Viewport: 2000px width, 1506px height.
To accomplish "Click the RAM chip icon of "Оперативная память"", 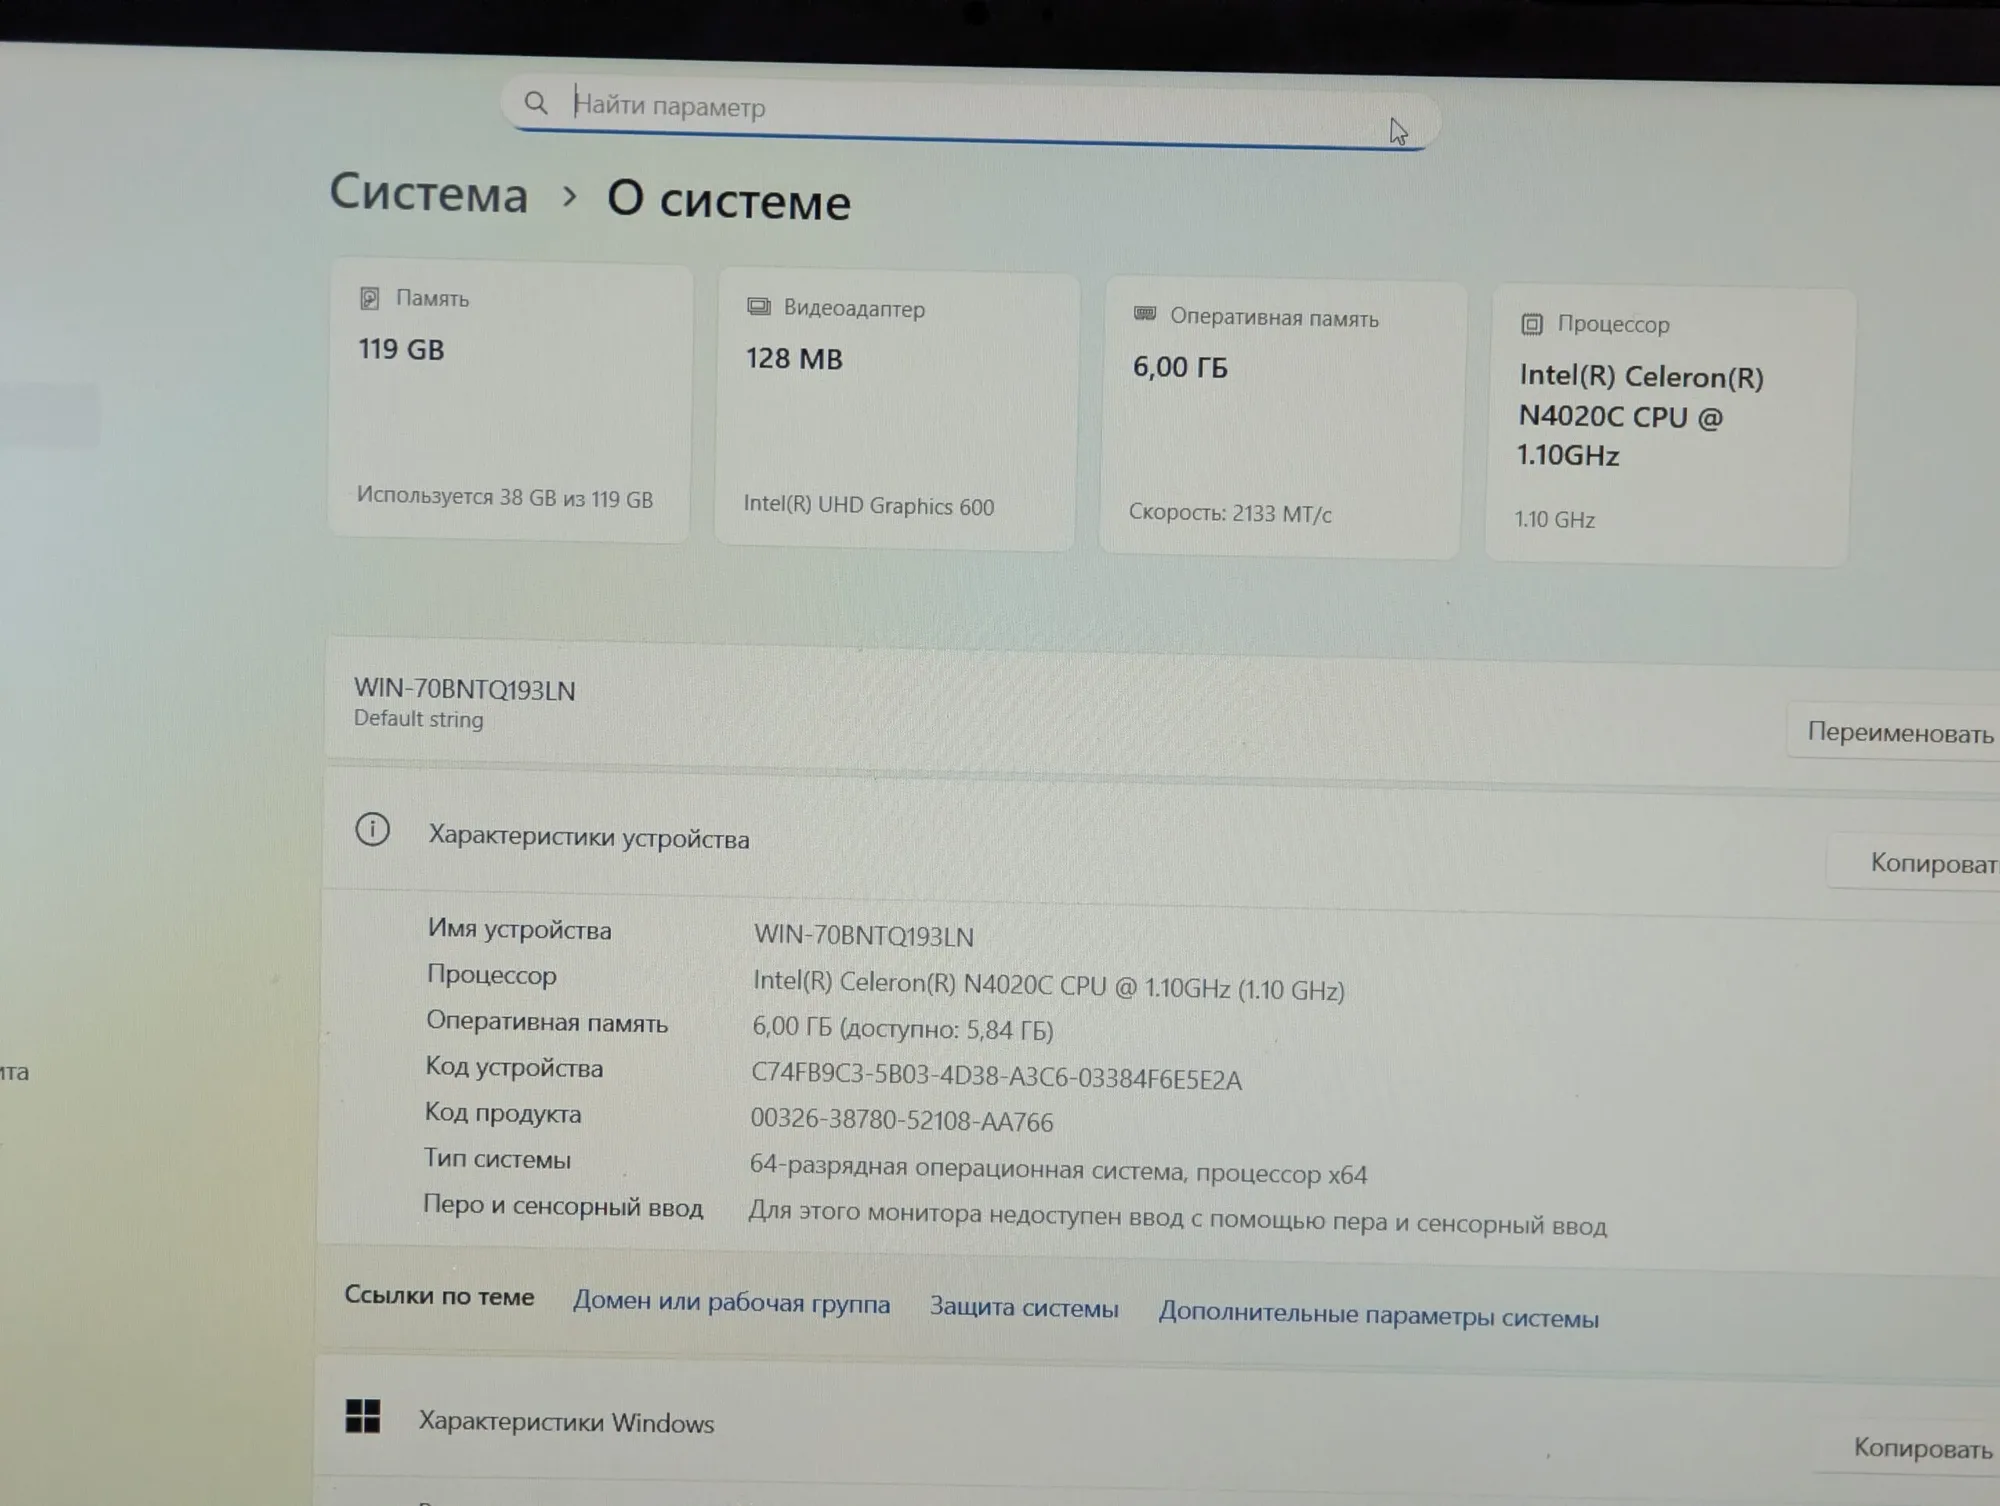I will click(x=1145, y=314).
